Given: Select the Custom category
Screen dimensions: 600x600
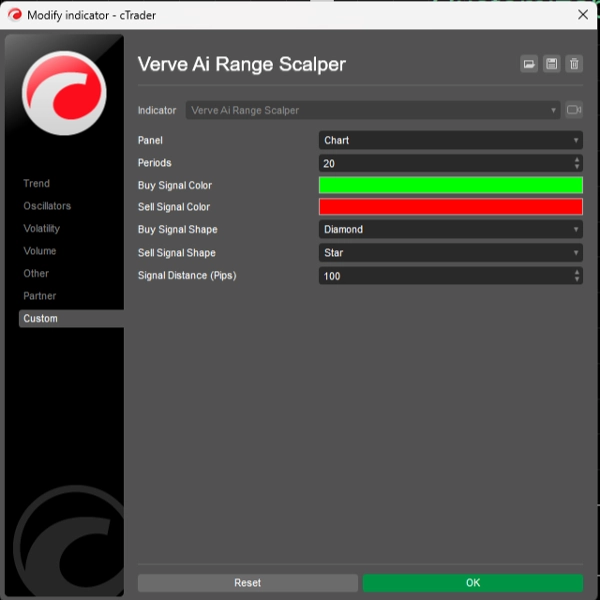Looking at the screenshot, I should click(x=71, y=318).
